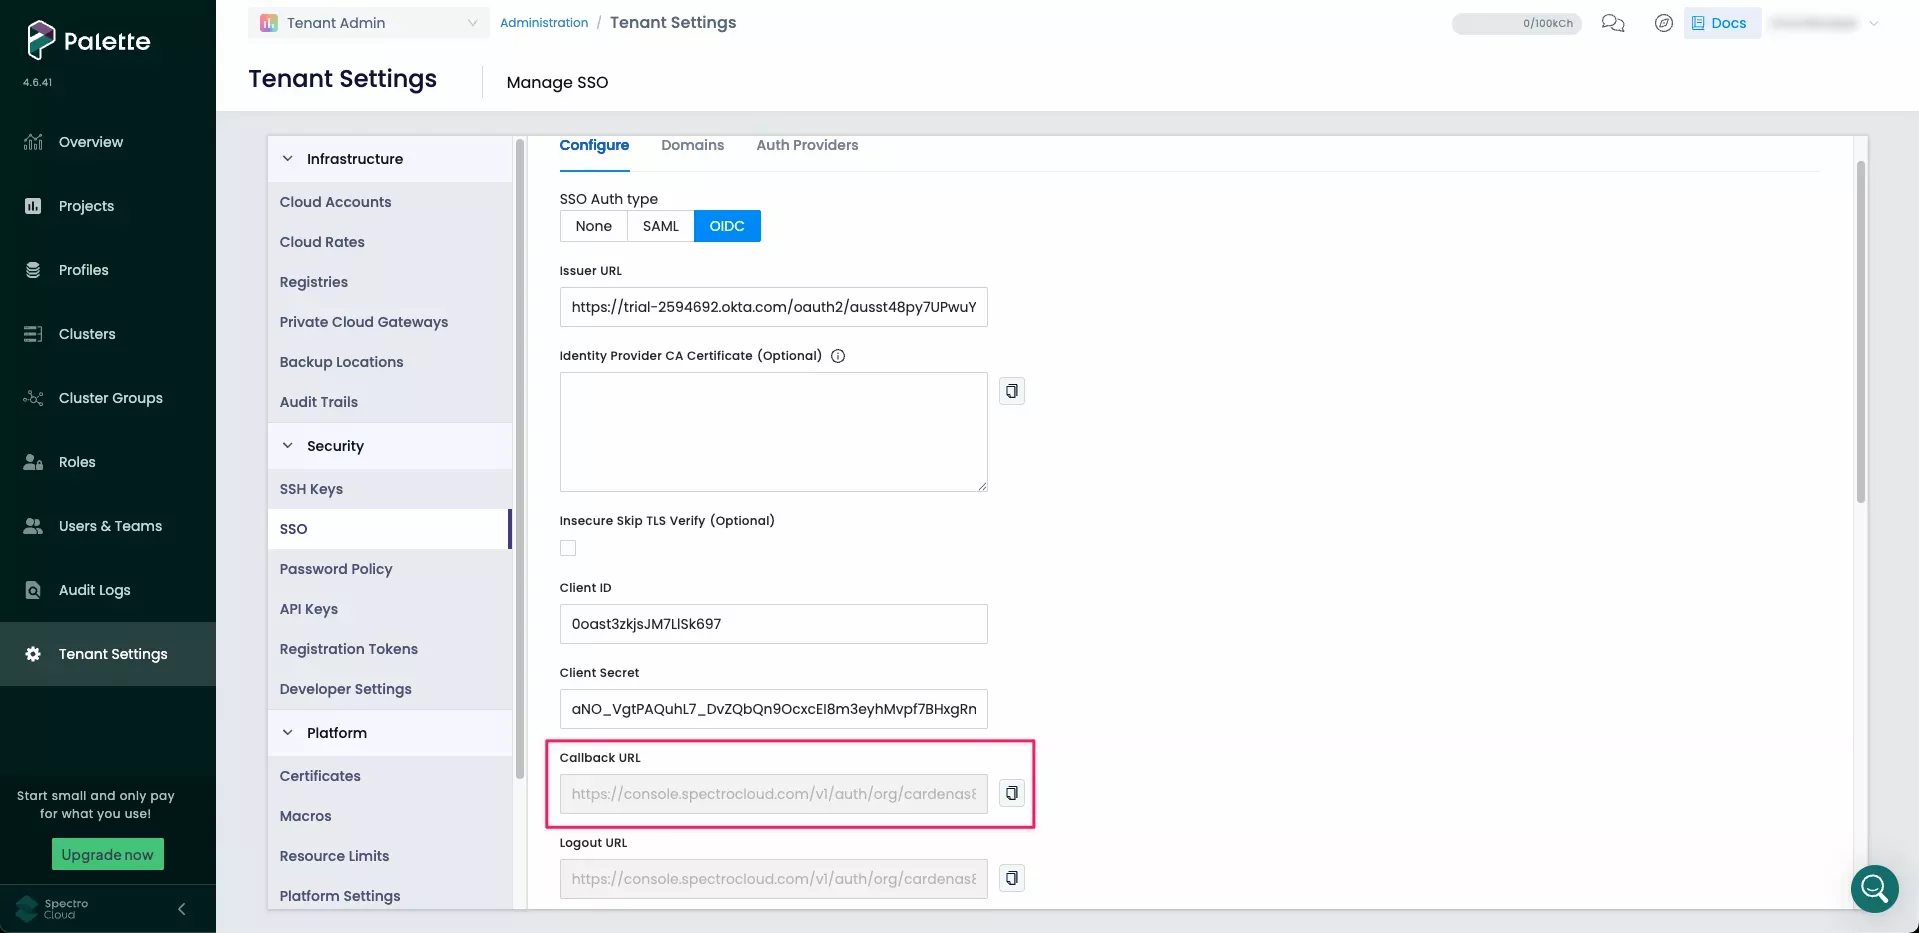The height and width of the screenshot is (933, 1919).
Task: Open Cluster Groups from the sidebar
Action: (109, 397)
